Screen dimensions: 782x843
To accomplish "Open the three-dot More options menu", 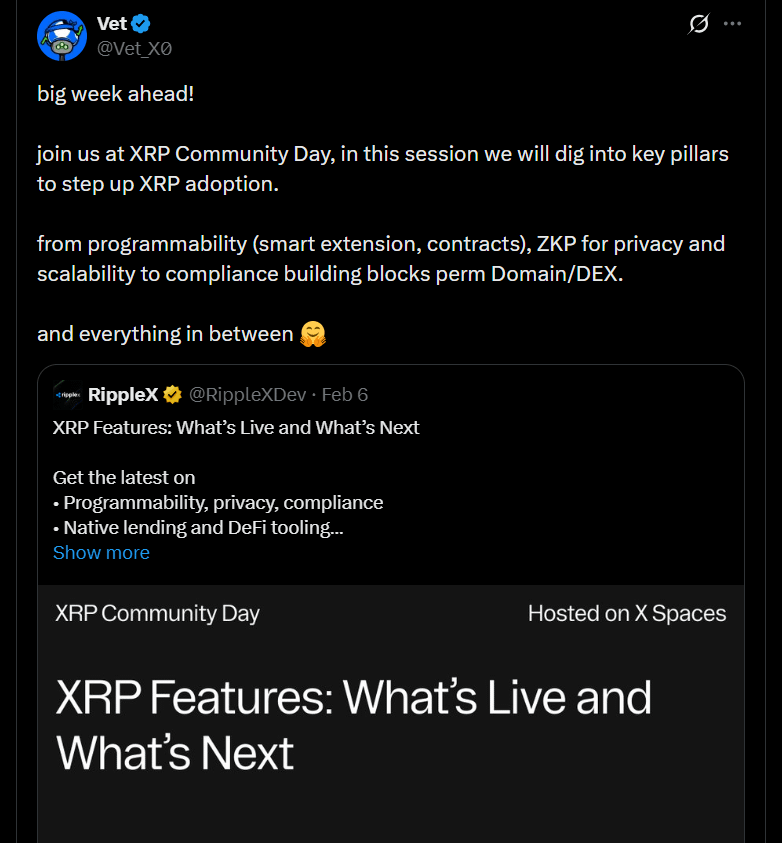I will click(733, 24).
